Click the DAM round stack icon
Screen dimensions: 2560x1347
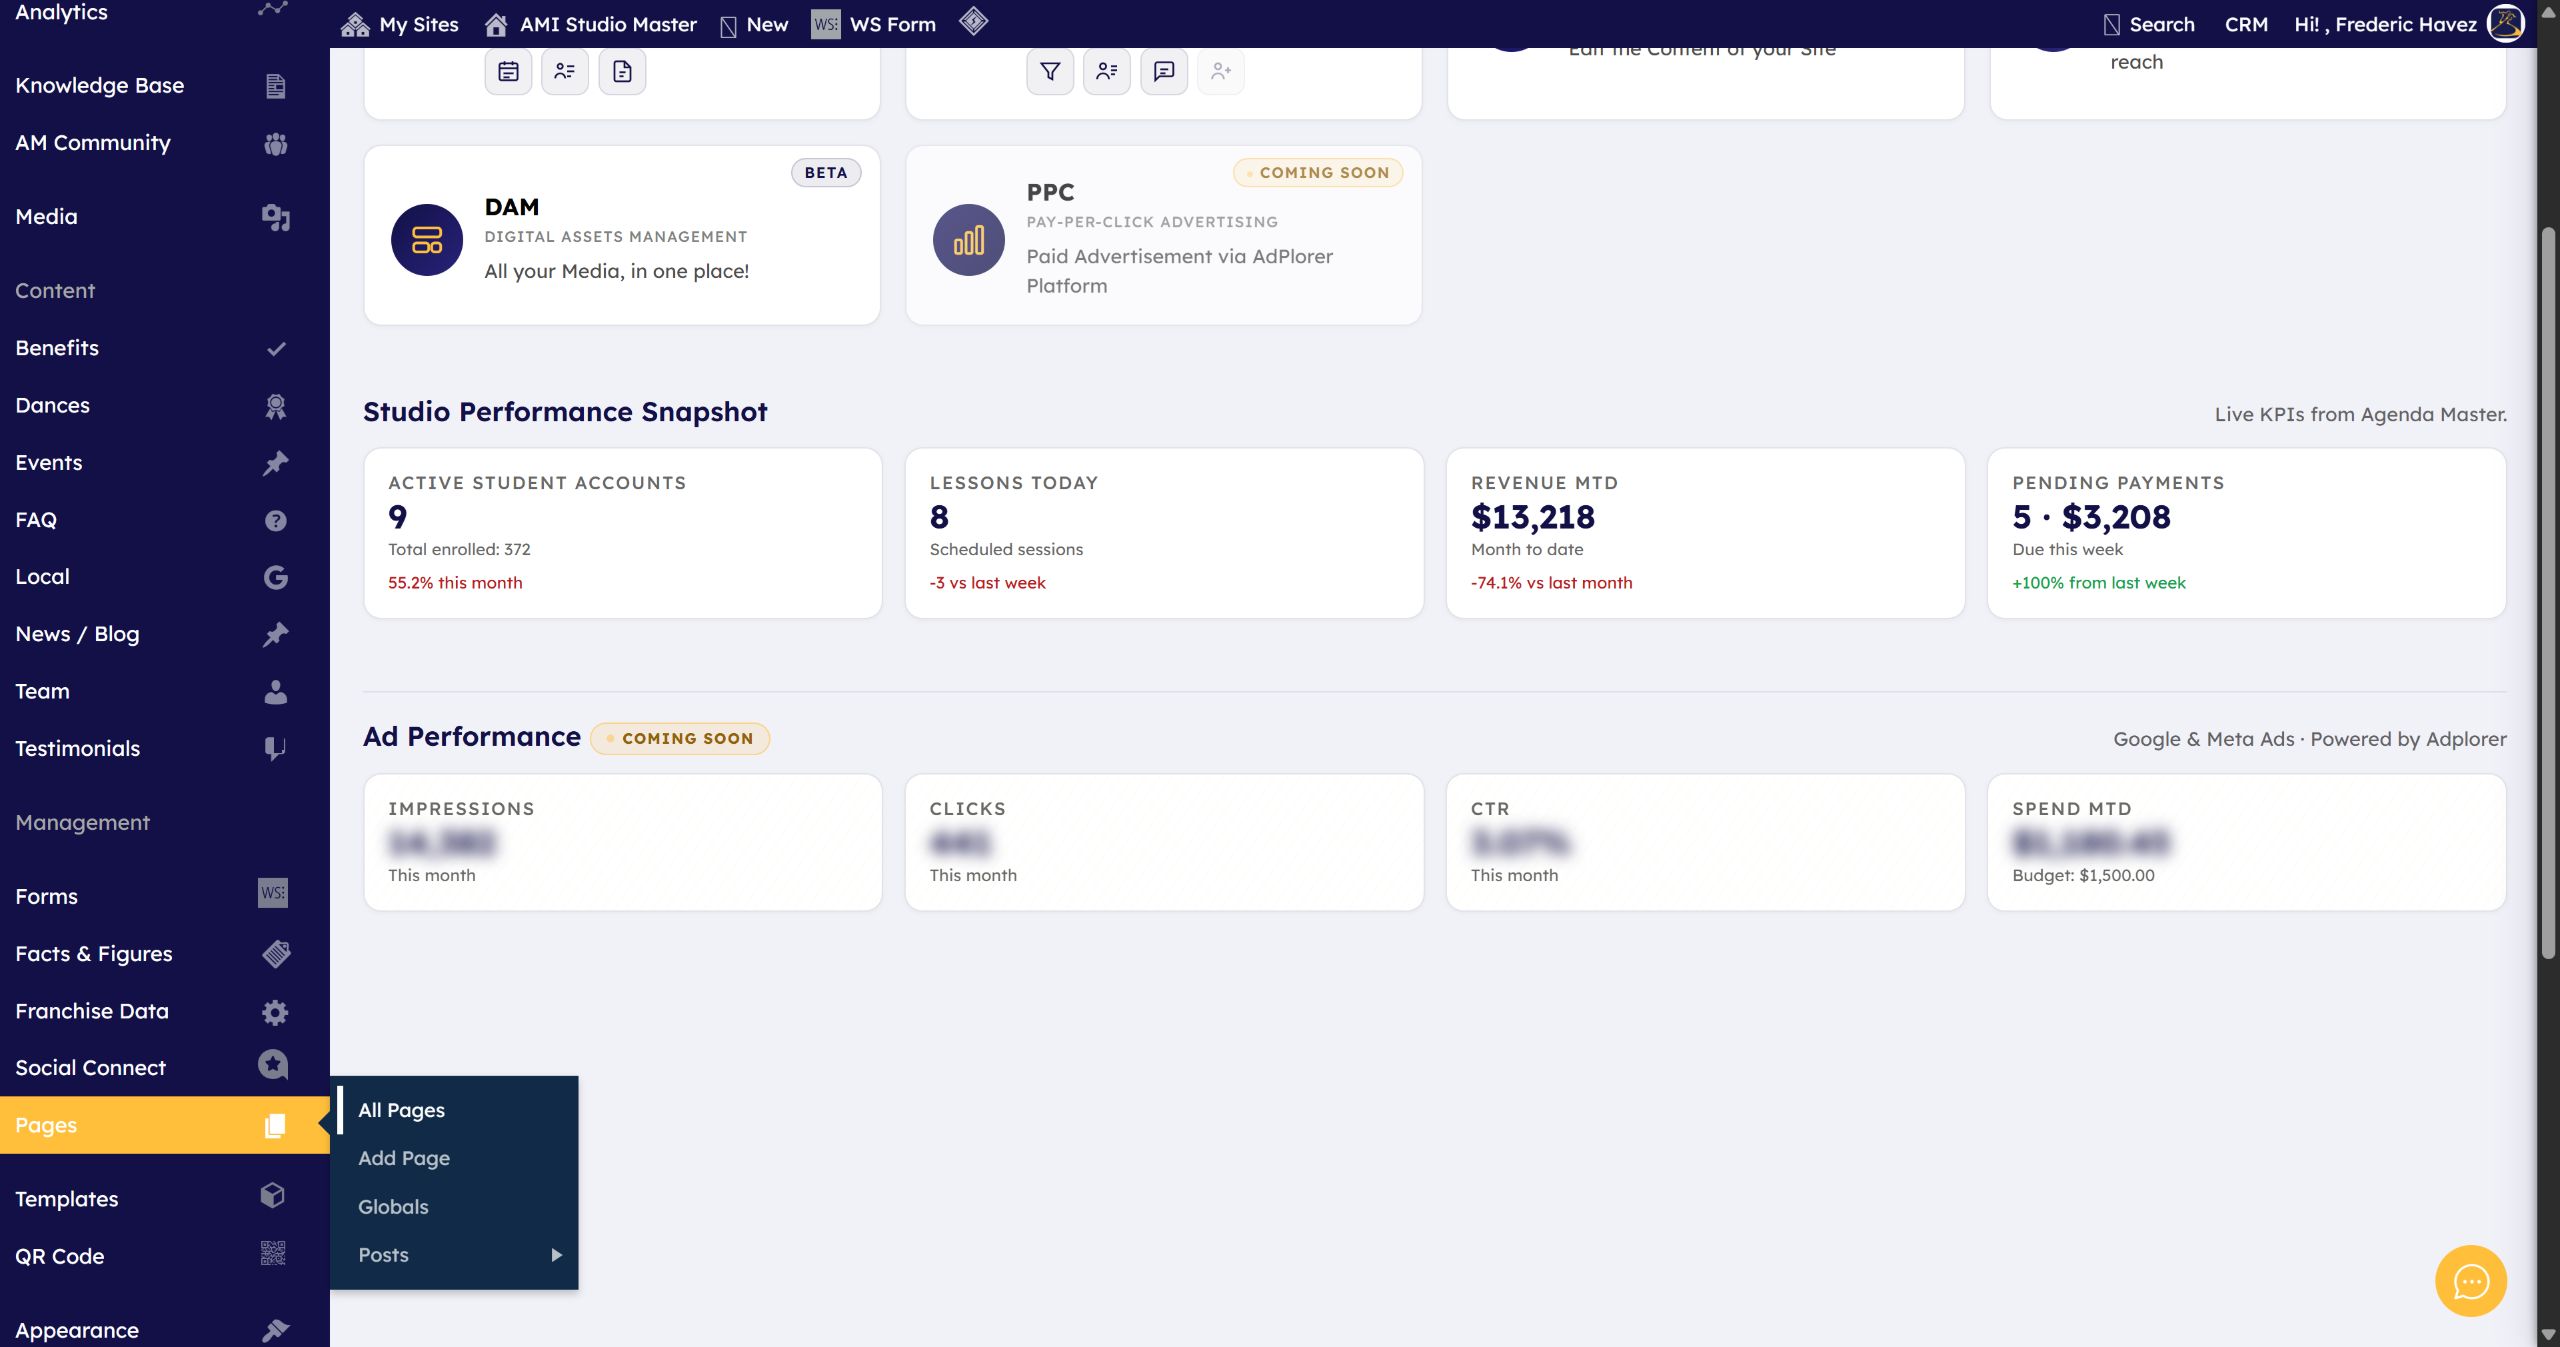tap(427, 240)
